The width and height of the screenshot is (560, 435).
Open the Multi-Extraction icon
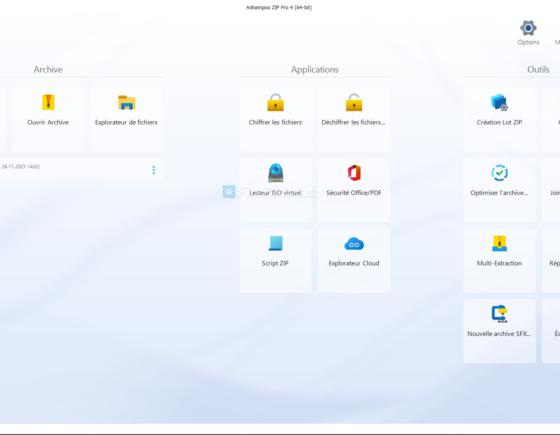499,243
